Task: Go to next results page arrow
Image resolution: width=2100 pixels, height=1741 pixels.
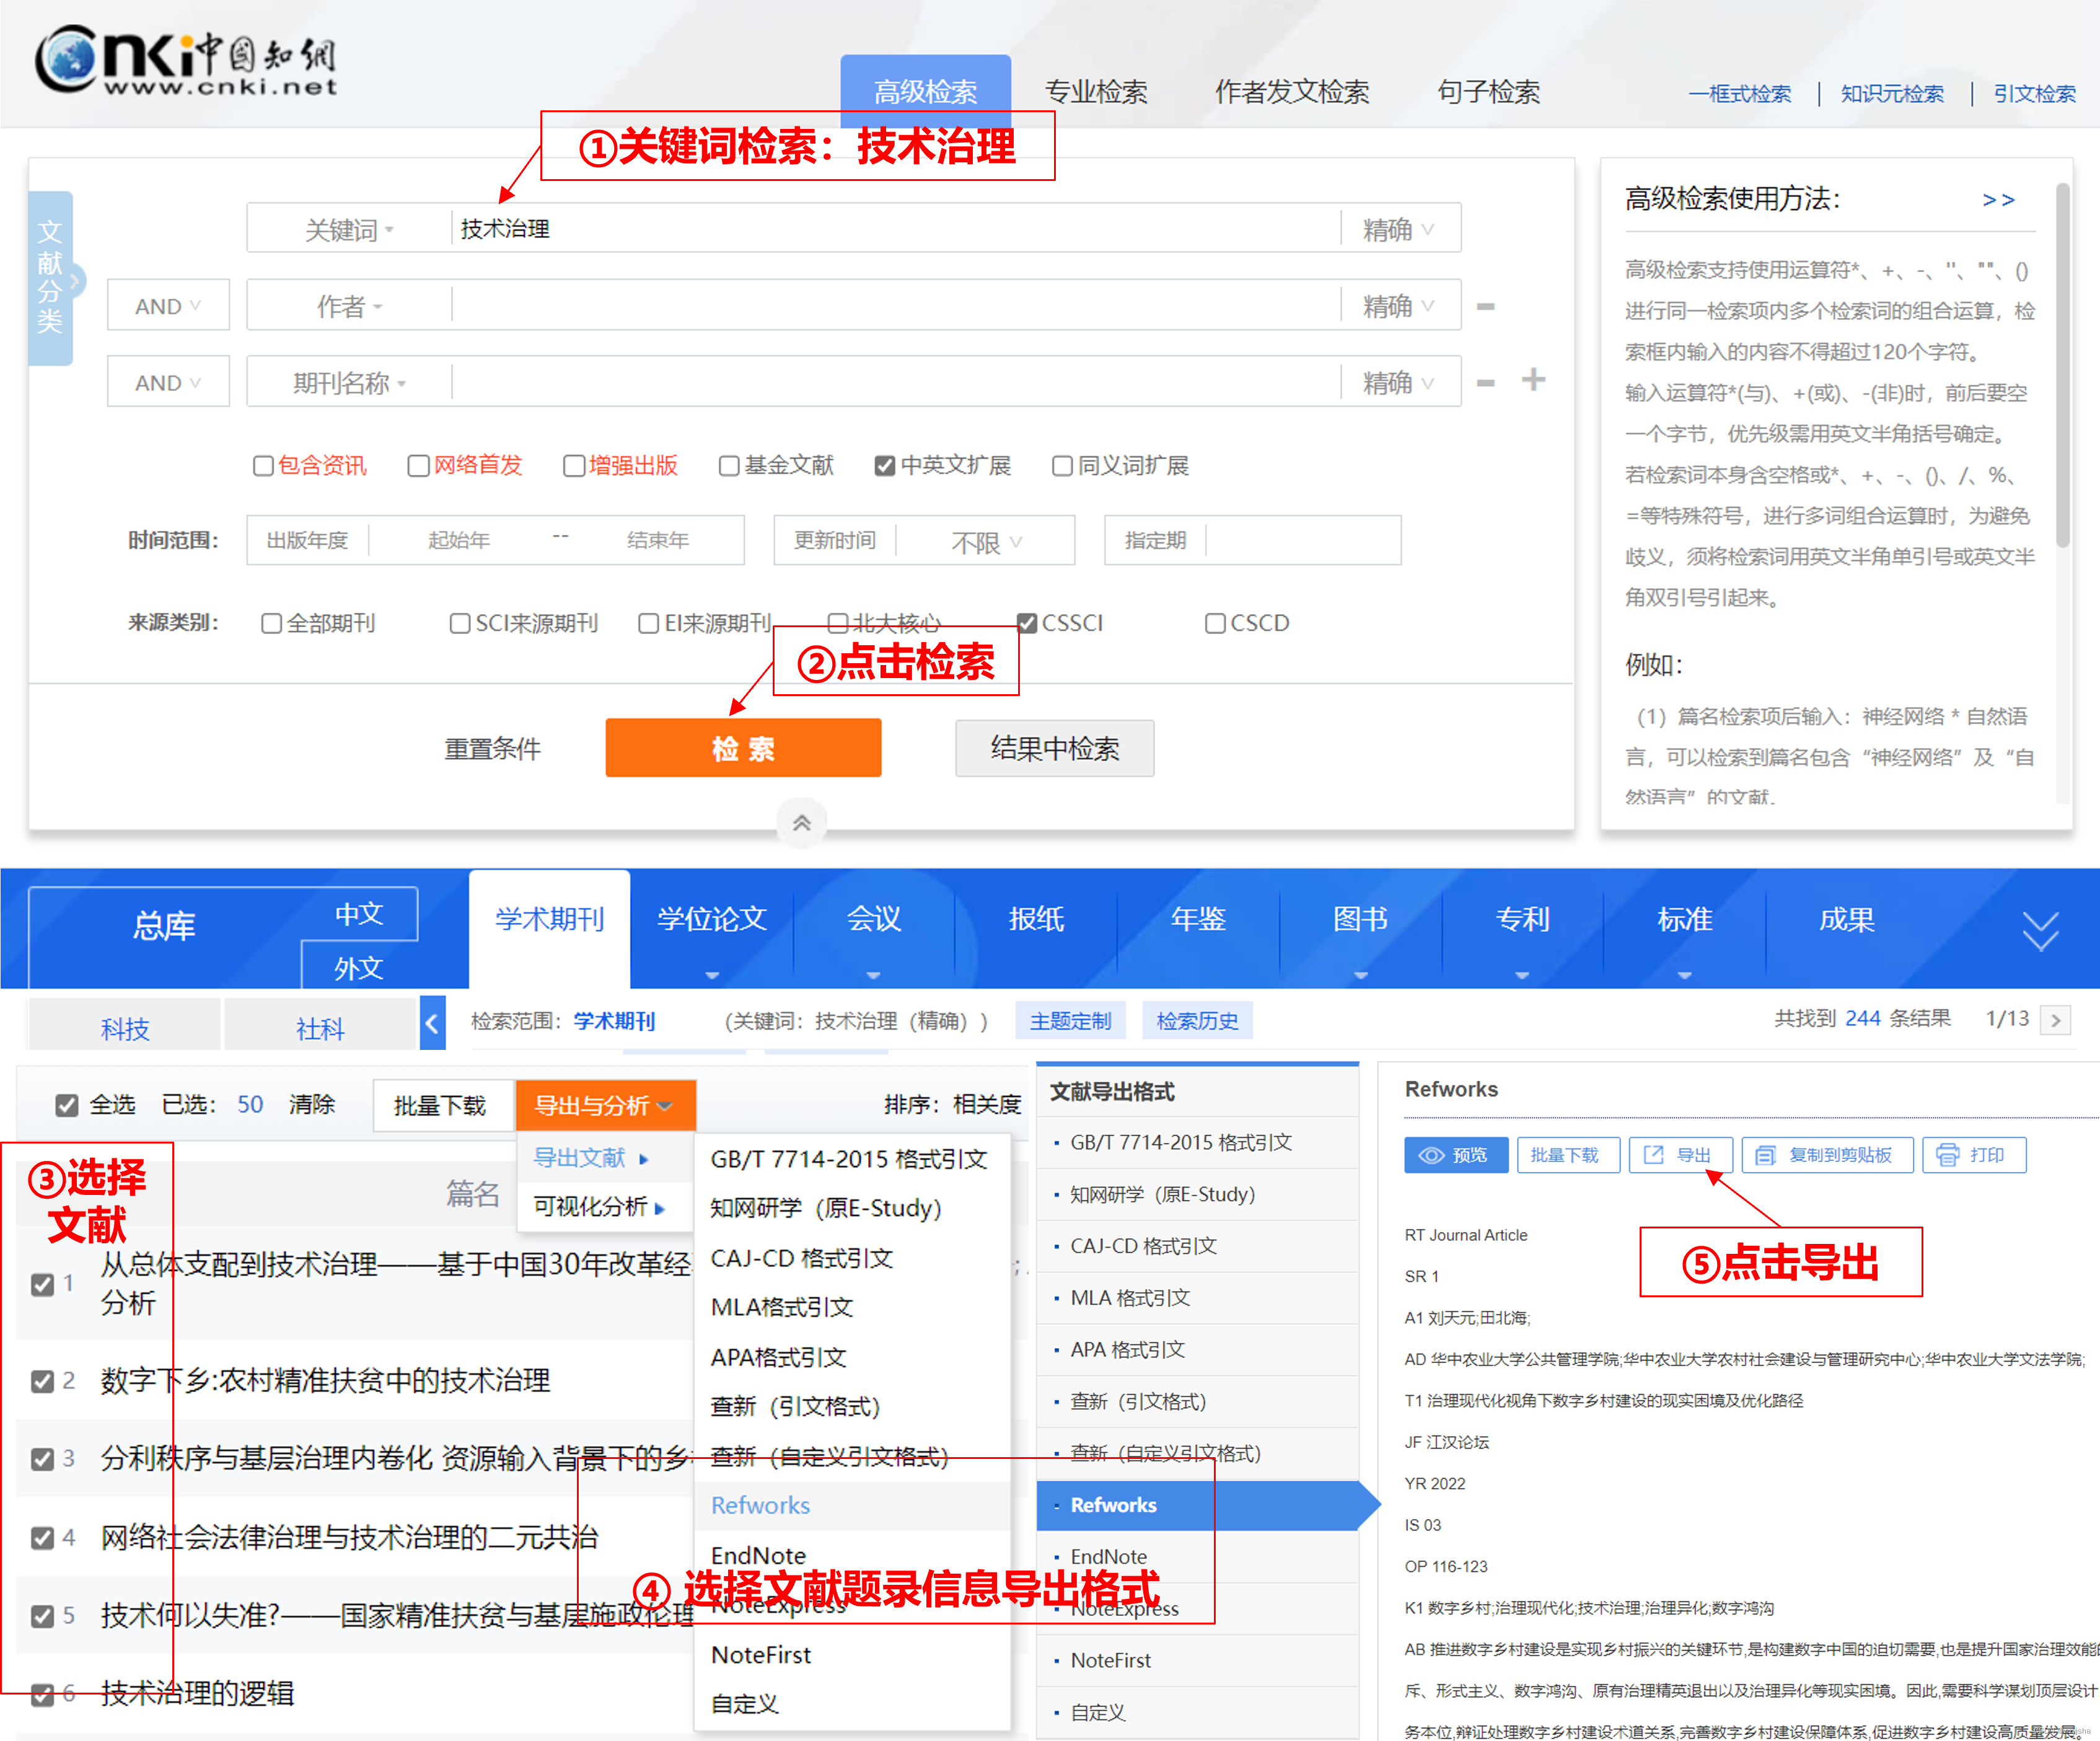Action: click(x=2055, y=1020)
